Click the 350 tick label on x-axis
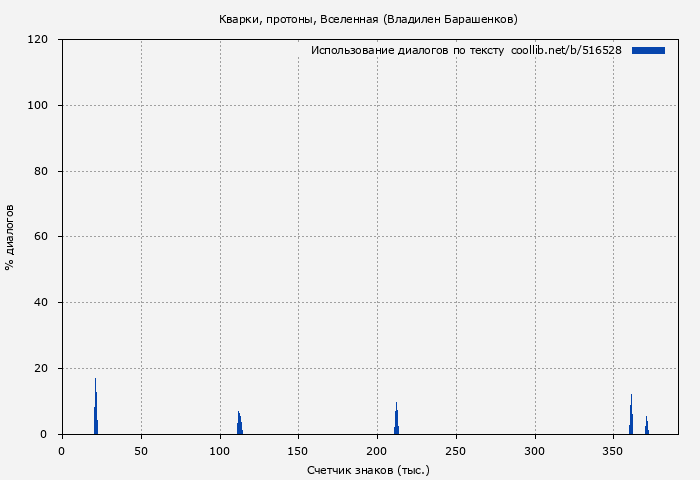The width and height of the screenshot is (700, 480). (x=614, y=451)
